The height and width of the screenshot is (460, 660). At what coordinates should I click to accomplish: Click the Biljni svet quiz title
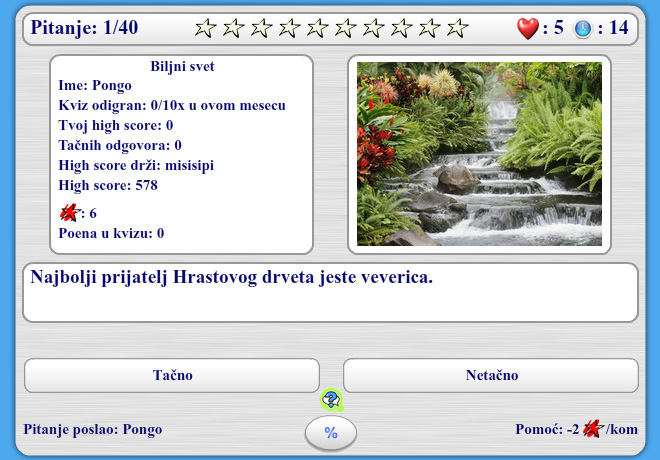tap(182, 66)
